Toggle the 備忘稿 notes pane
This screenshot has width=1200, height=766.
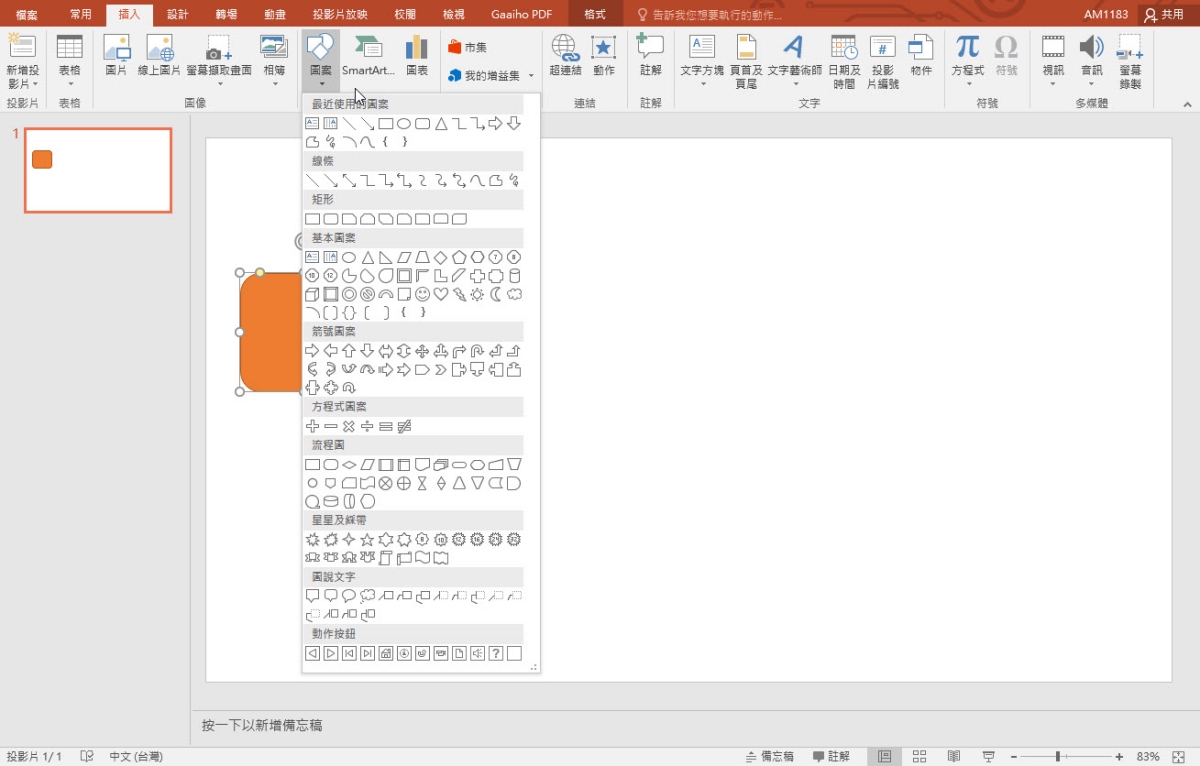point(770,756)
